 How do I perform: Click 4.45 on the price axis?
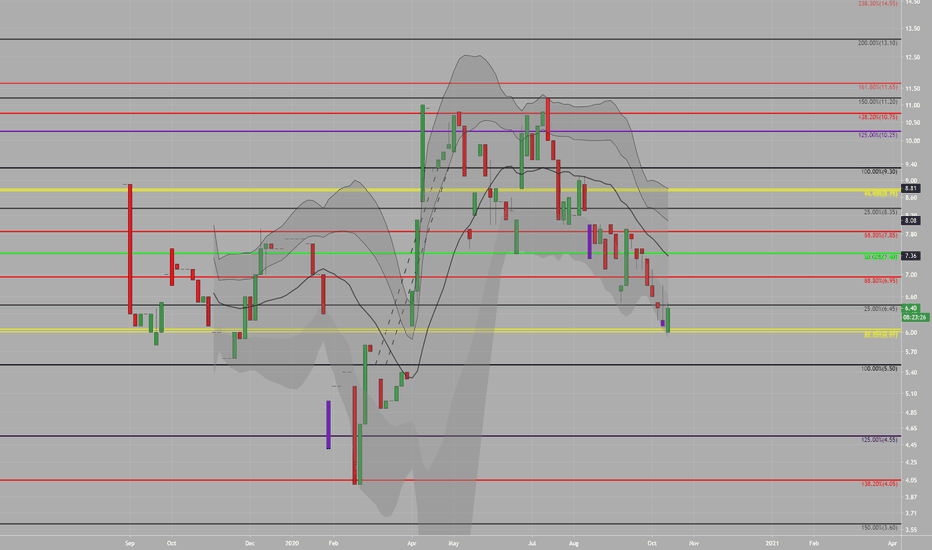click(911, 445)
